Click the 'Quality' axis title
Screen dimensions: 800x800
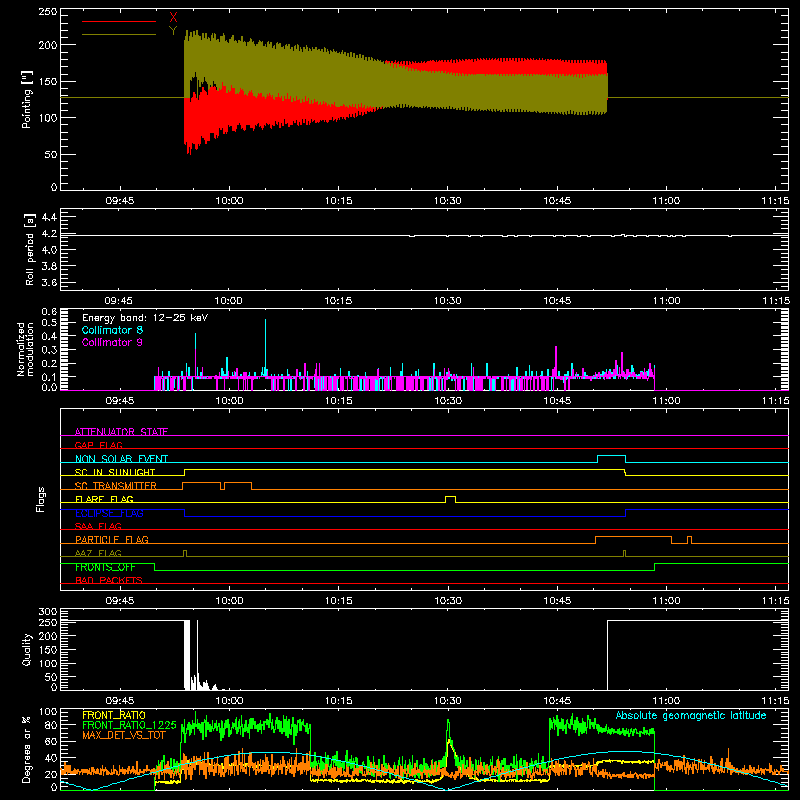[27, 649]
